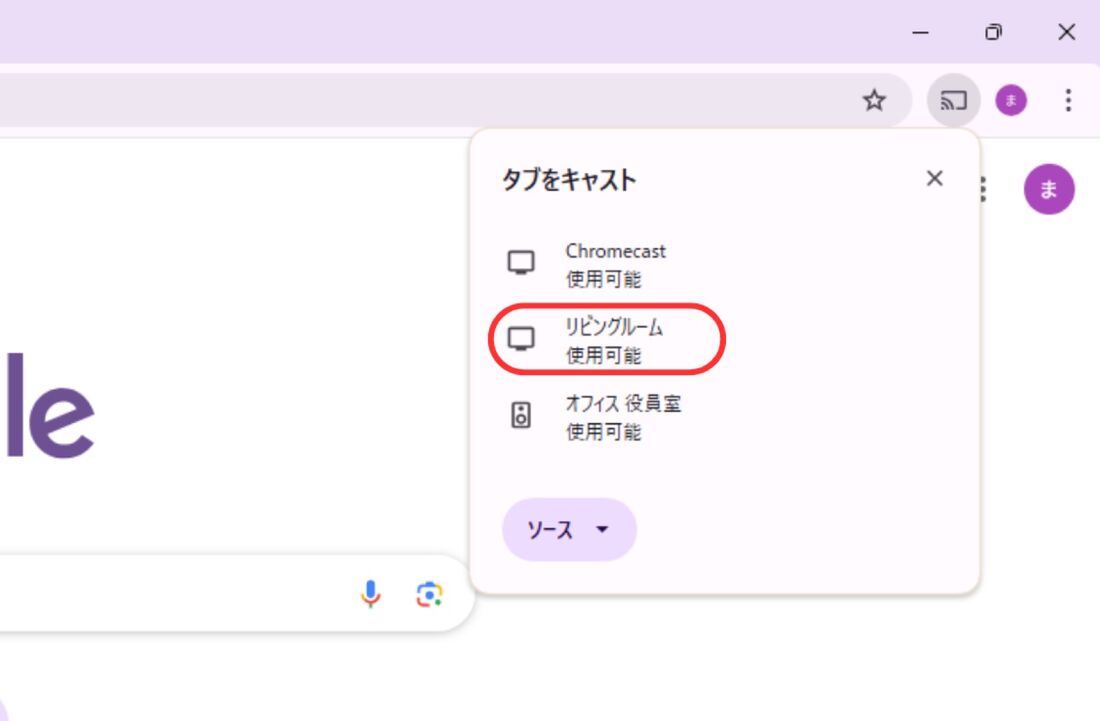1100x721 pixels.
Task: Click the Google account avatar on the page
Action: (1049, 189)
